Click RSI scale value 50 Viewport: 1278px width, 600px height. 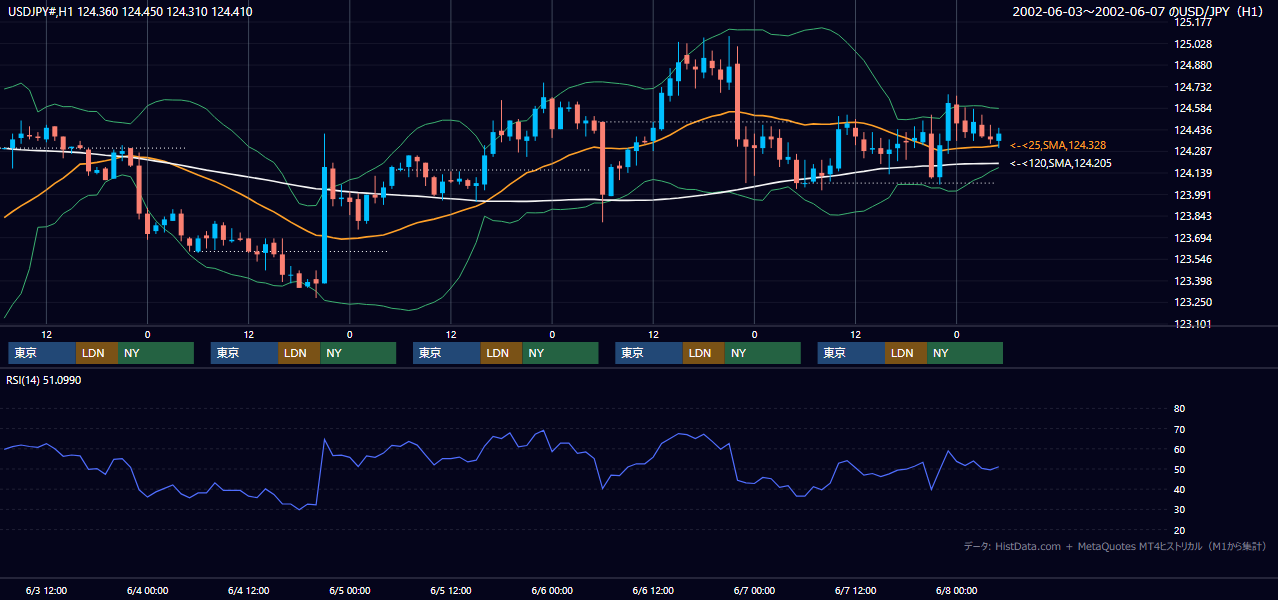(1179, 469)
